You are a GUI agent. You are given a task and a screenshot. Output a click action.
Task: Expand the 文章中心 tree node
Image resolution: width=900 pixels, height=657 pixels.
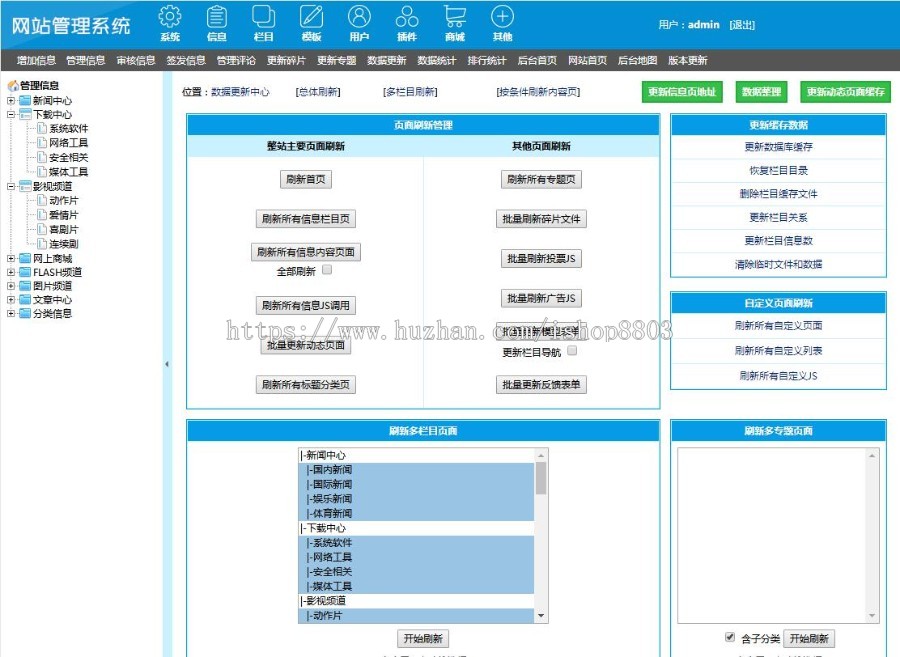pos(11,300)
